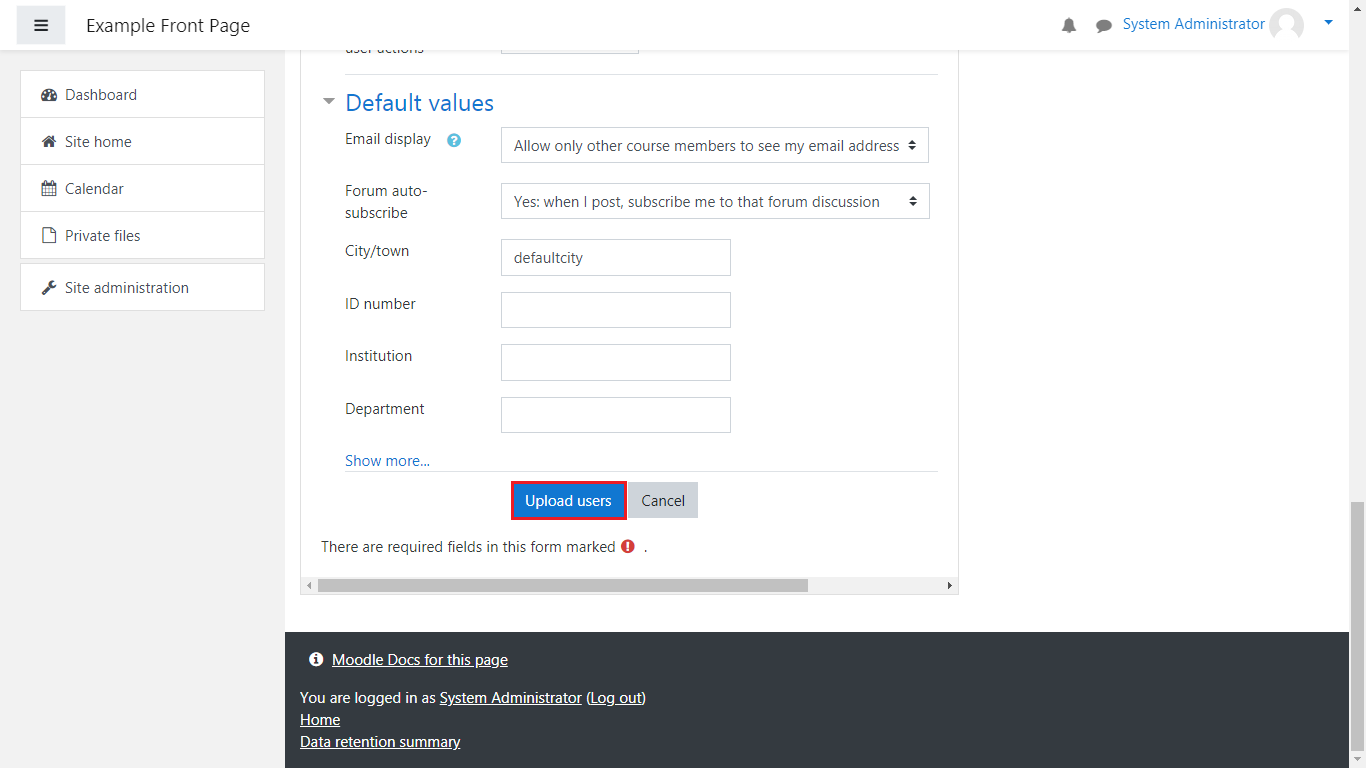Click the horizontal scrollbar under the form

click(562, 585)
